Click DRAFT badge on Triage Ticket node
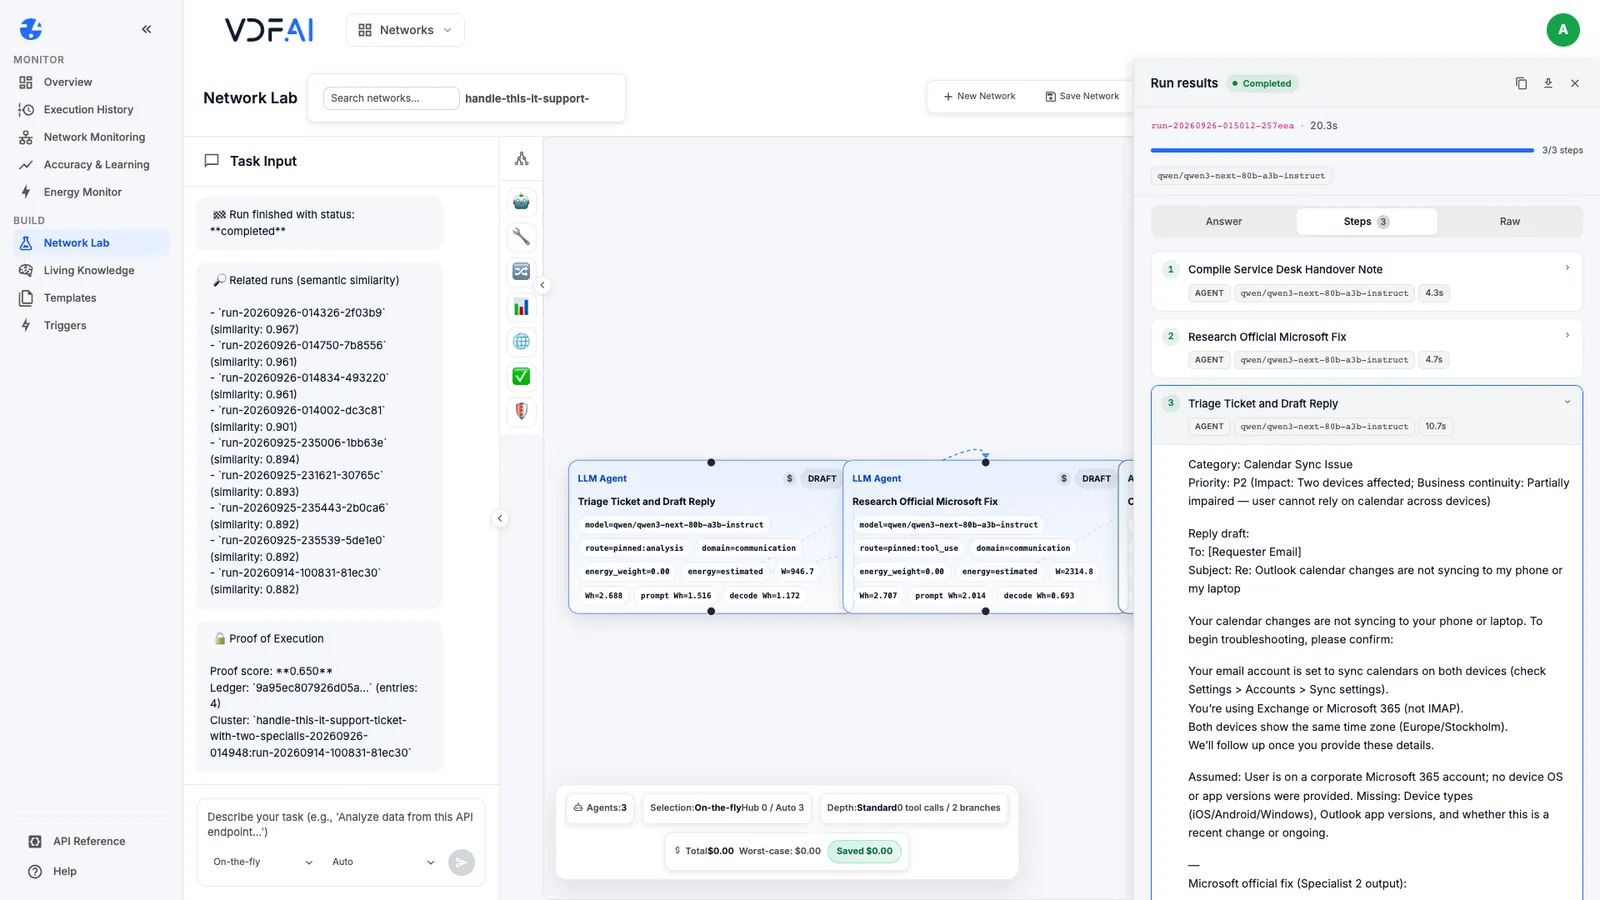1600x900 pixels. (x=822, y=479)
